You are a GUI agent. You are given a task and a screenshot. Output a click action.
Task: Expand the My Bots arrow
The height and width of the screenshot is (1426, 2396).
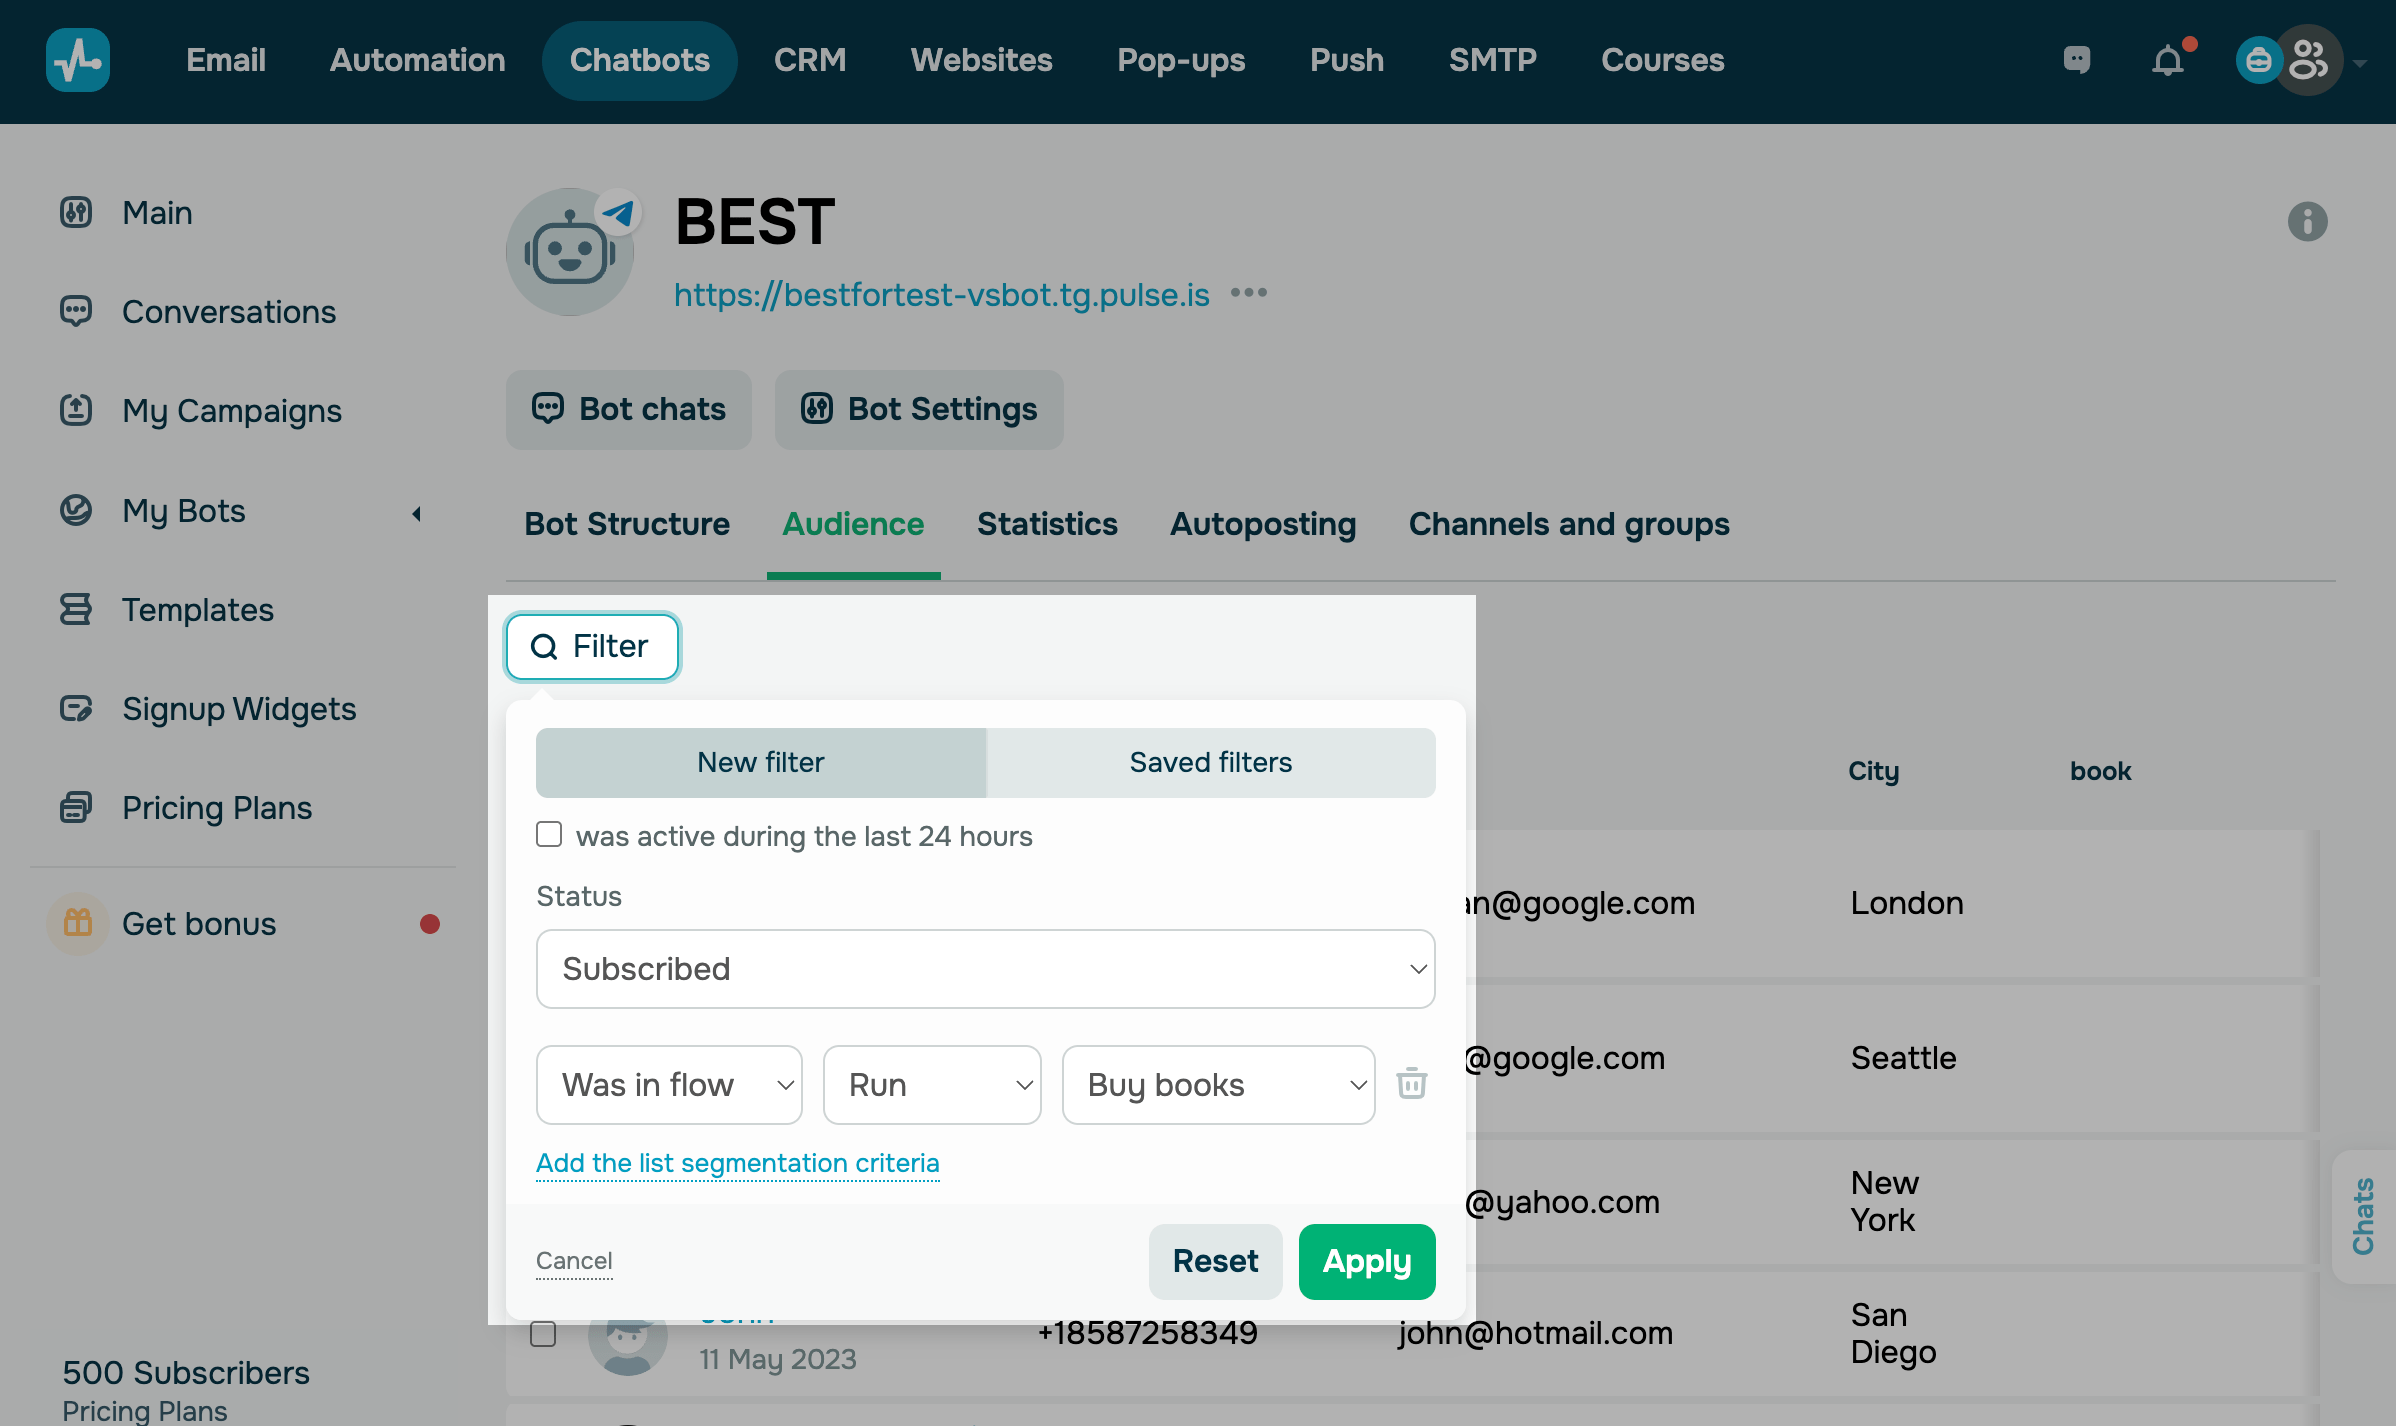416,514
